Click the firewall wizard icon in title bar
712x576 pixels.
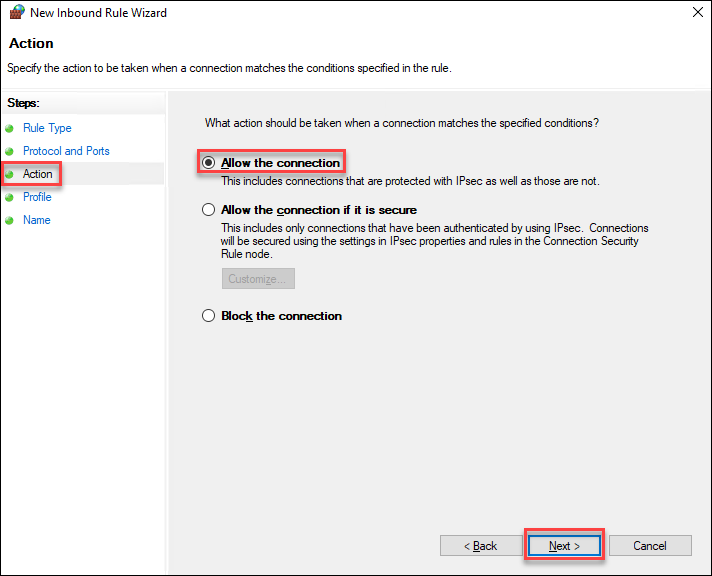tap(16, 13)
